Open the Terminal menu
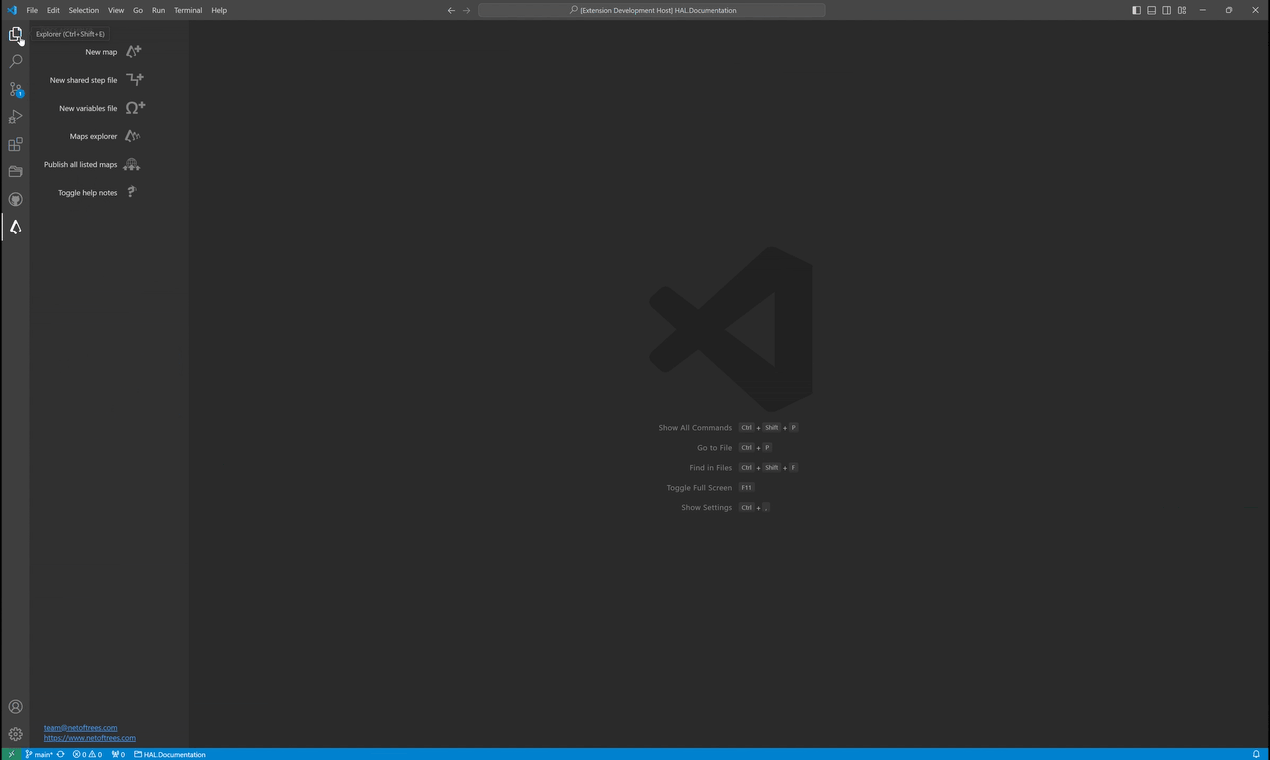 [x=188, y=10]
